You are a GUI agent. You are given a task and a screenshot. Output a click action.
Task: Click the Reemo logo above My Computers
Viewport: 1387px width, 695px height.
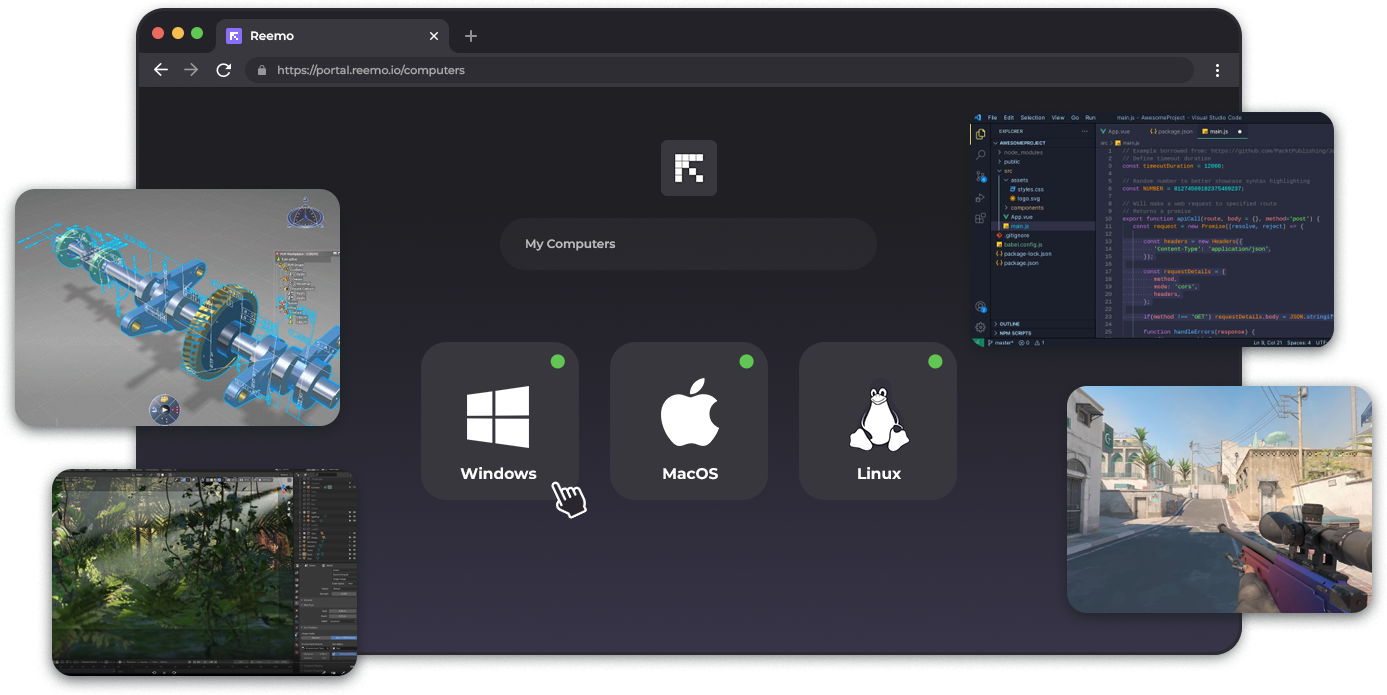(x=688, y=168)
